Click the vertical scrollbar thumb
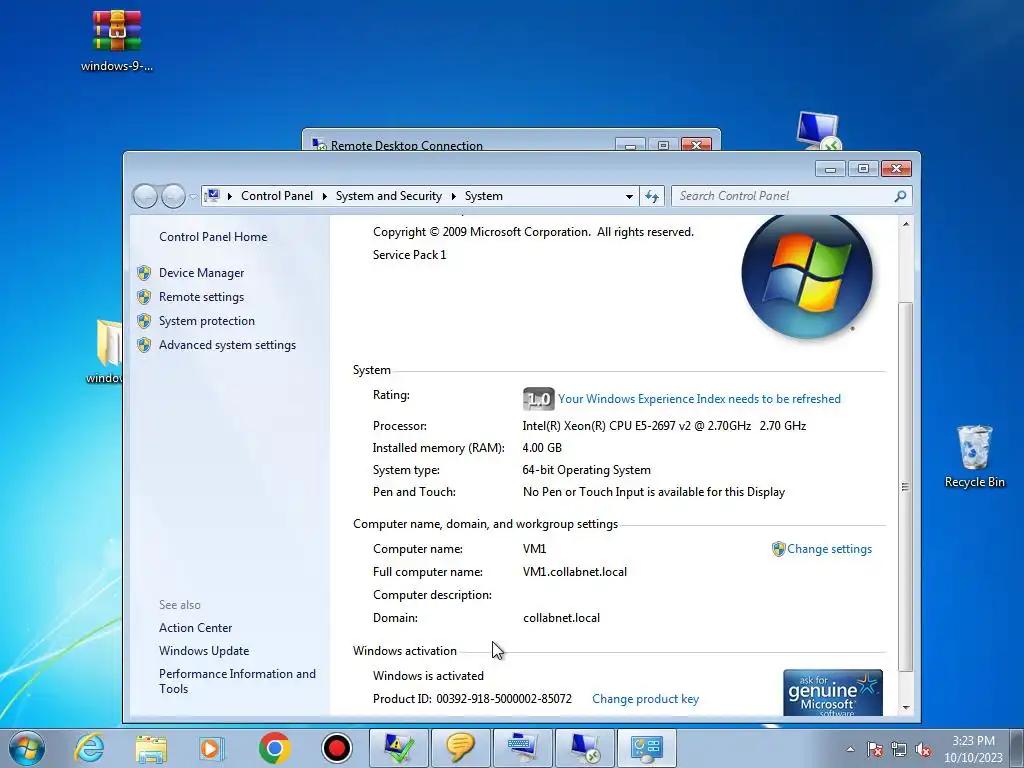 click(905, 487)
